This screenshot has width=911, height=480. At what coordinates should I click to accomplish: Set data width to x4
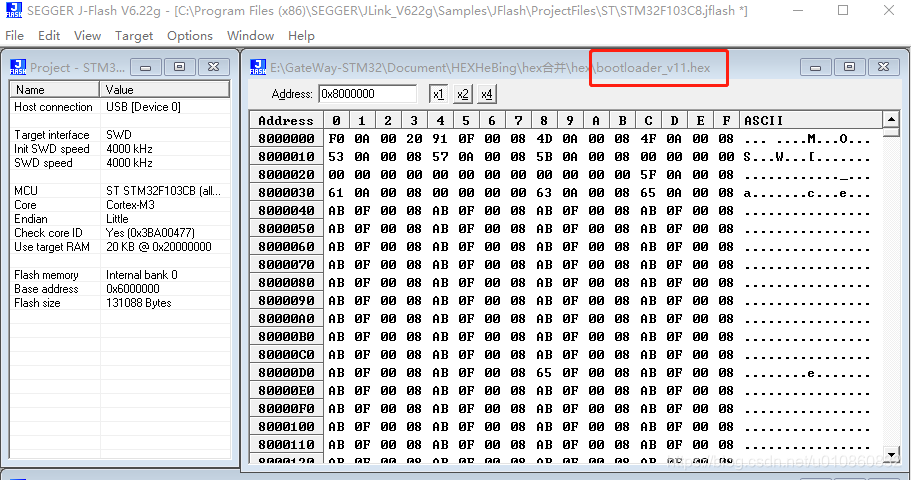486,94
